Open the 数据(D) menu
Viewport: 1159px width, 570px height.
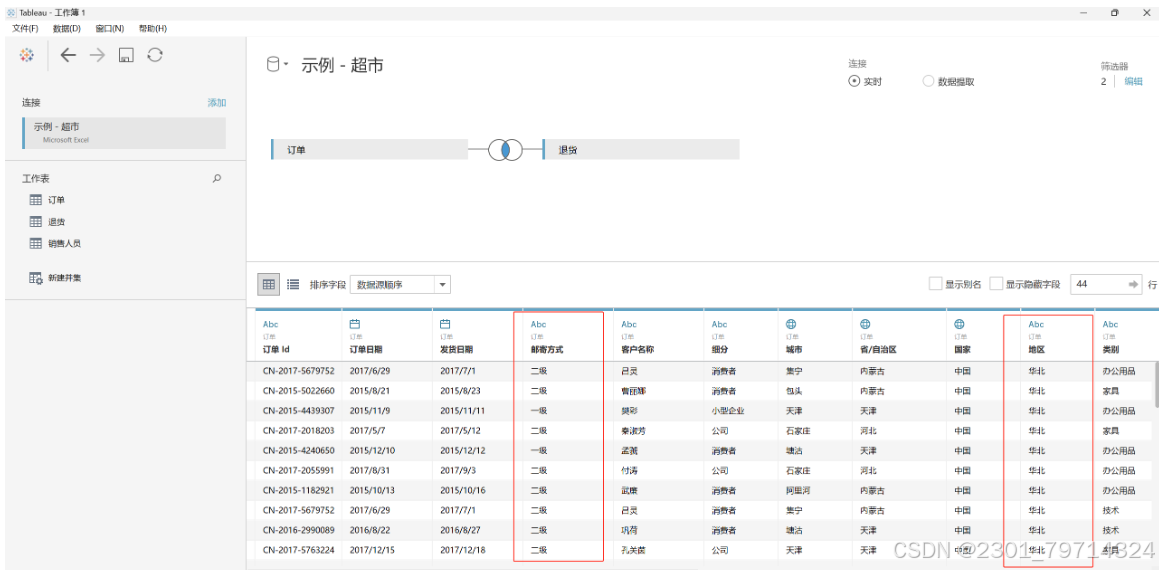pyautogui.click(x=67, y=28)
